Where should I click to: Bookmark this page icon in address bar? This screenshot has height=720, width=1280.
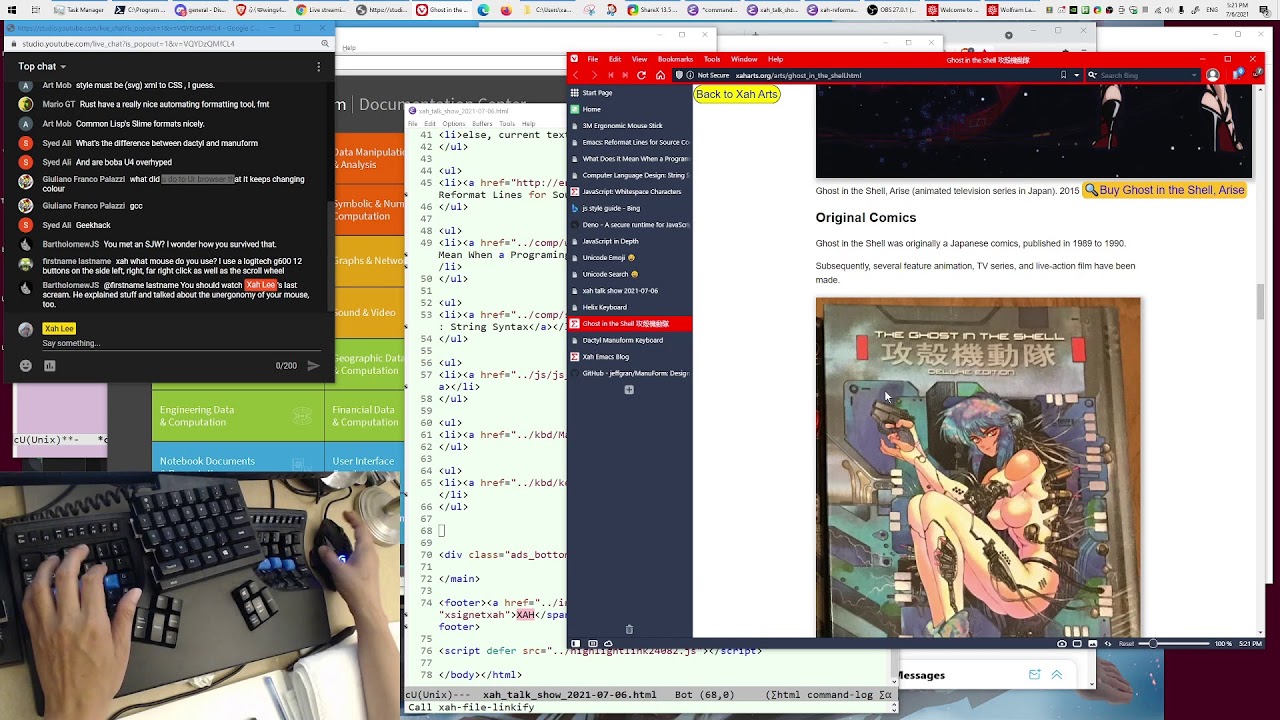tap(1063, 75)
